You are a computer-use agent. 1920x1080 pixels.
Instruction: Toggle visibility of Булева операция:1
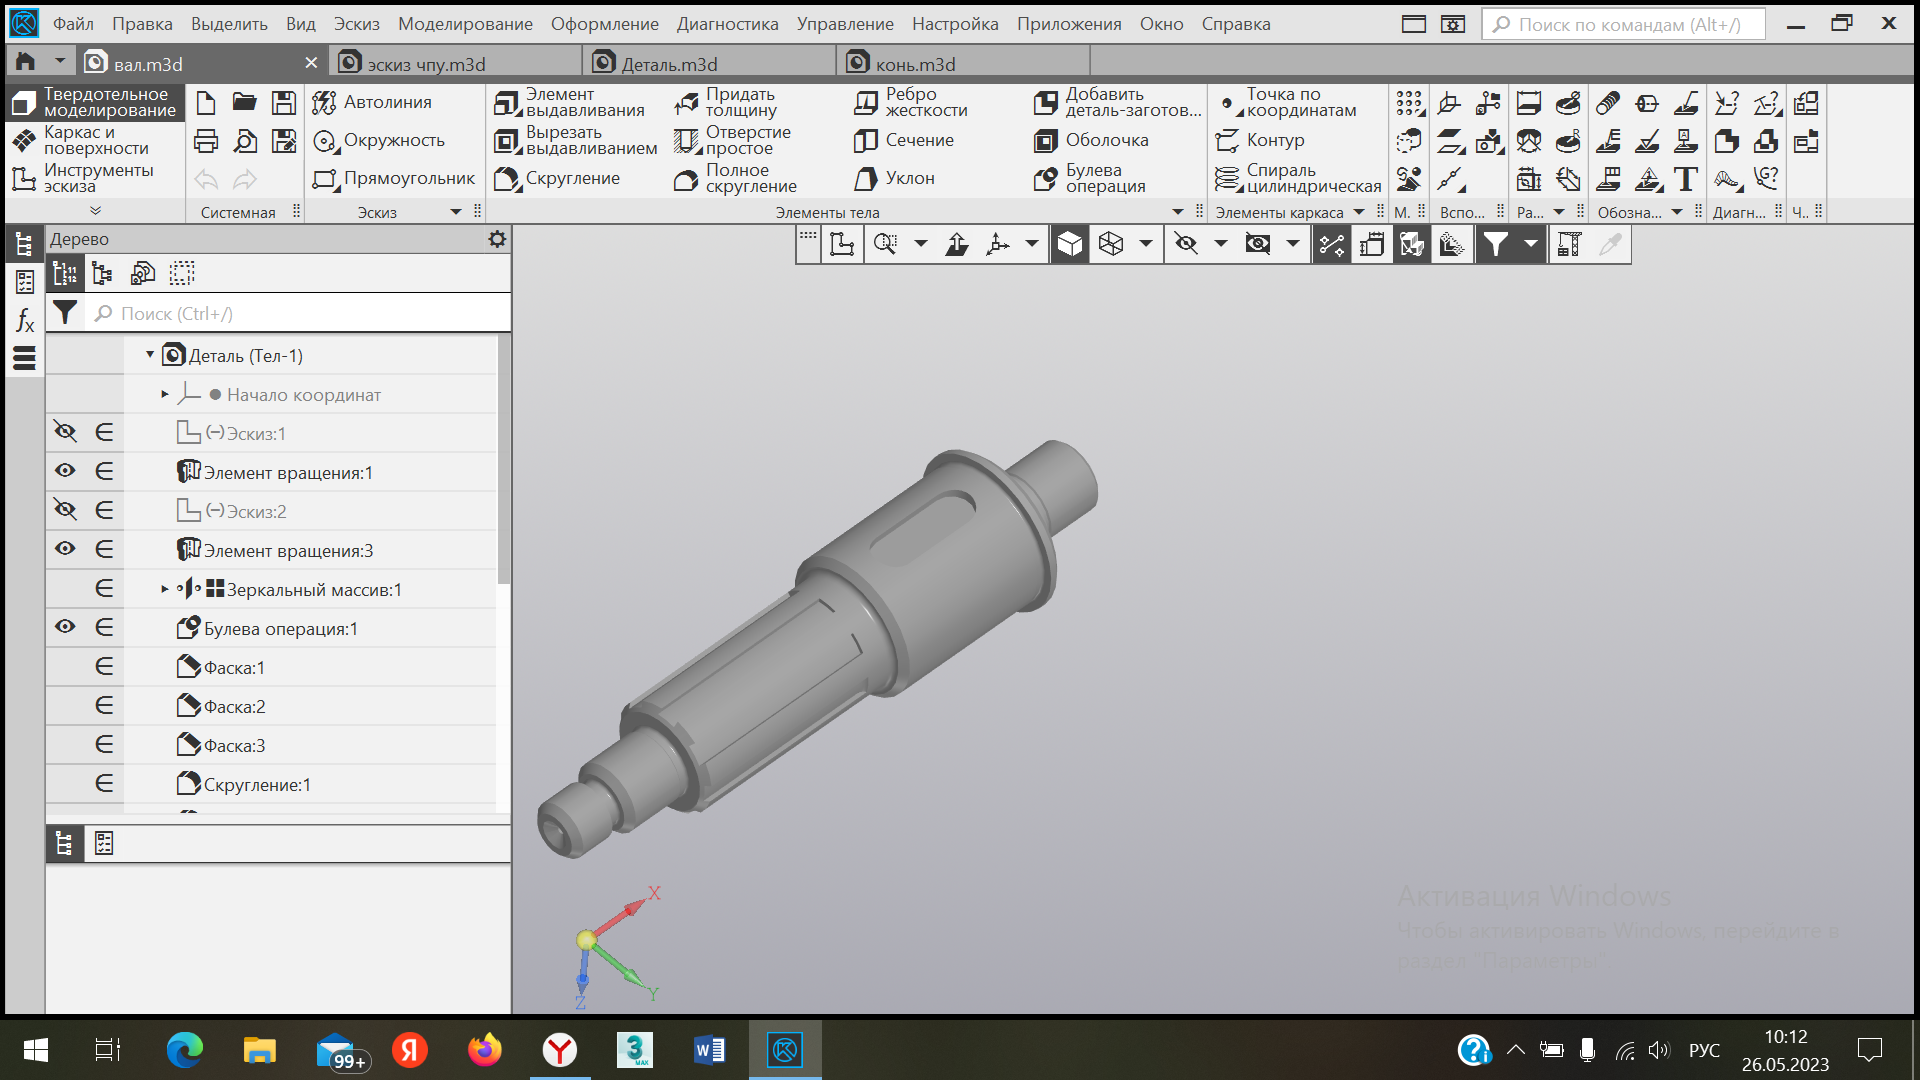[65, 627]
